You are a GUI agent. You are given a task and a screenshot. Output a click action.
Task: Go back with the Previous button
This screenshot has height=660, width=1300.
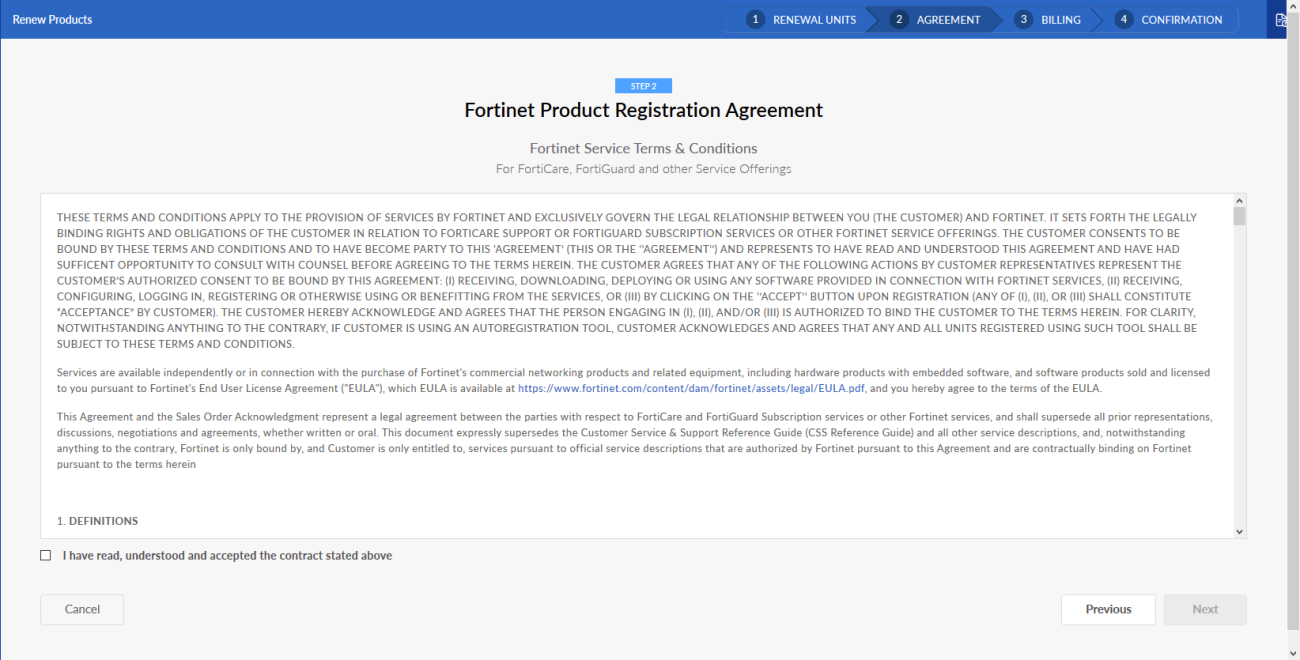coord(1108,609)
